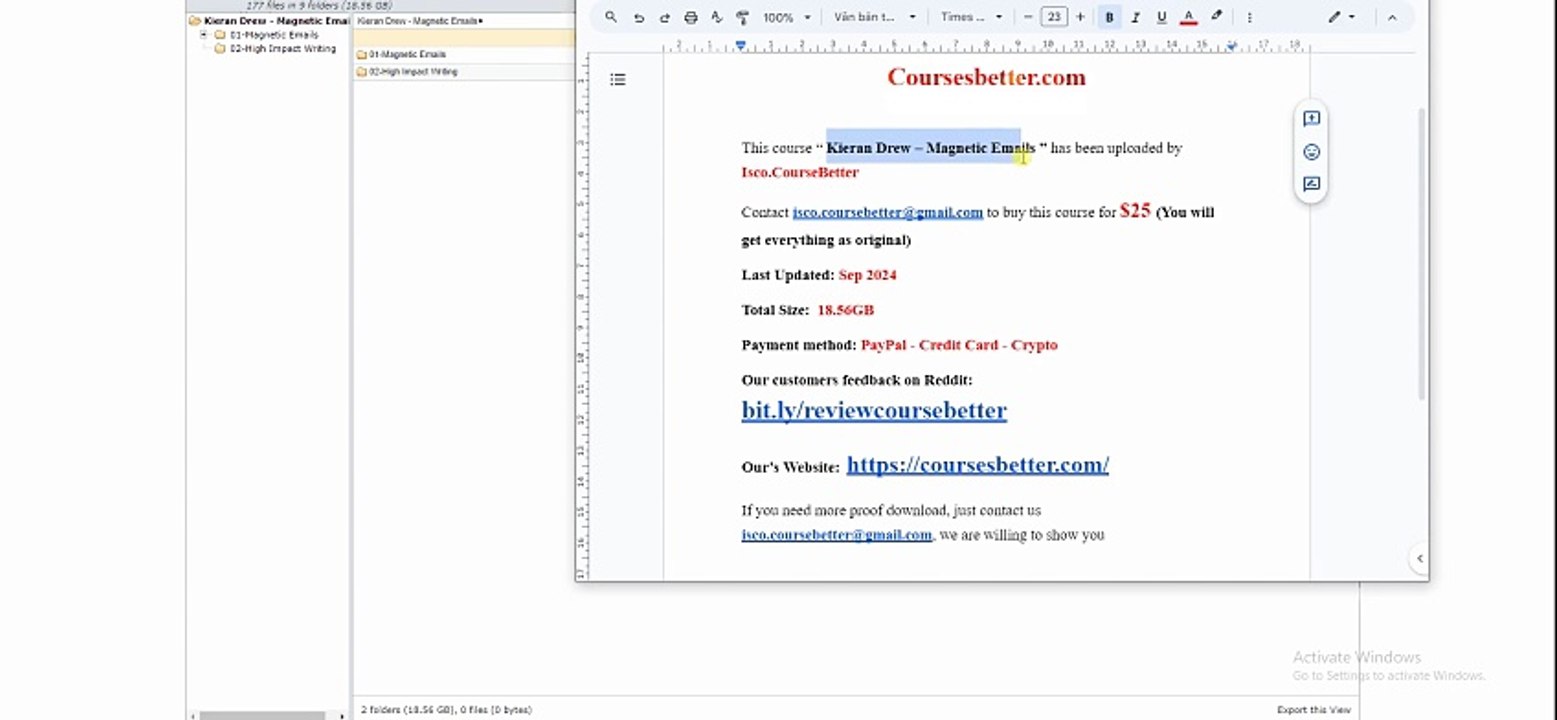The image size is (1557, 720).
Task: Expand the 01-Magnetic Emails tree node
Action: pos(204,34)
